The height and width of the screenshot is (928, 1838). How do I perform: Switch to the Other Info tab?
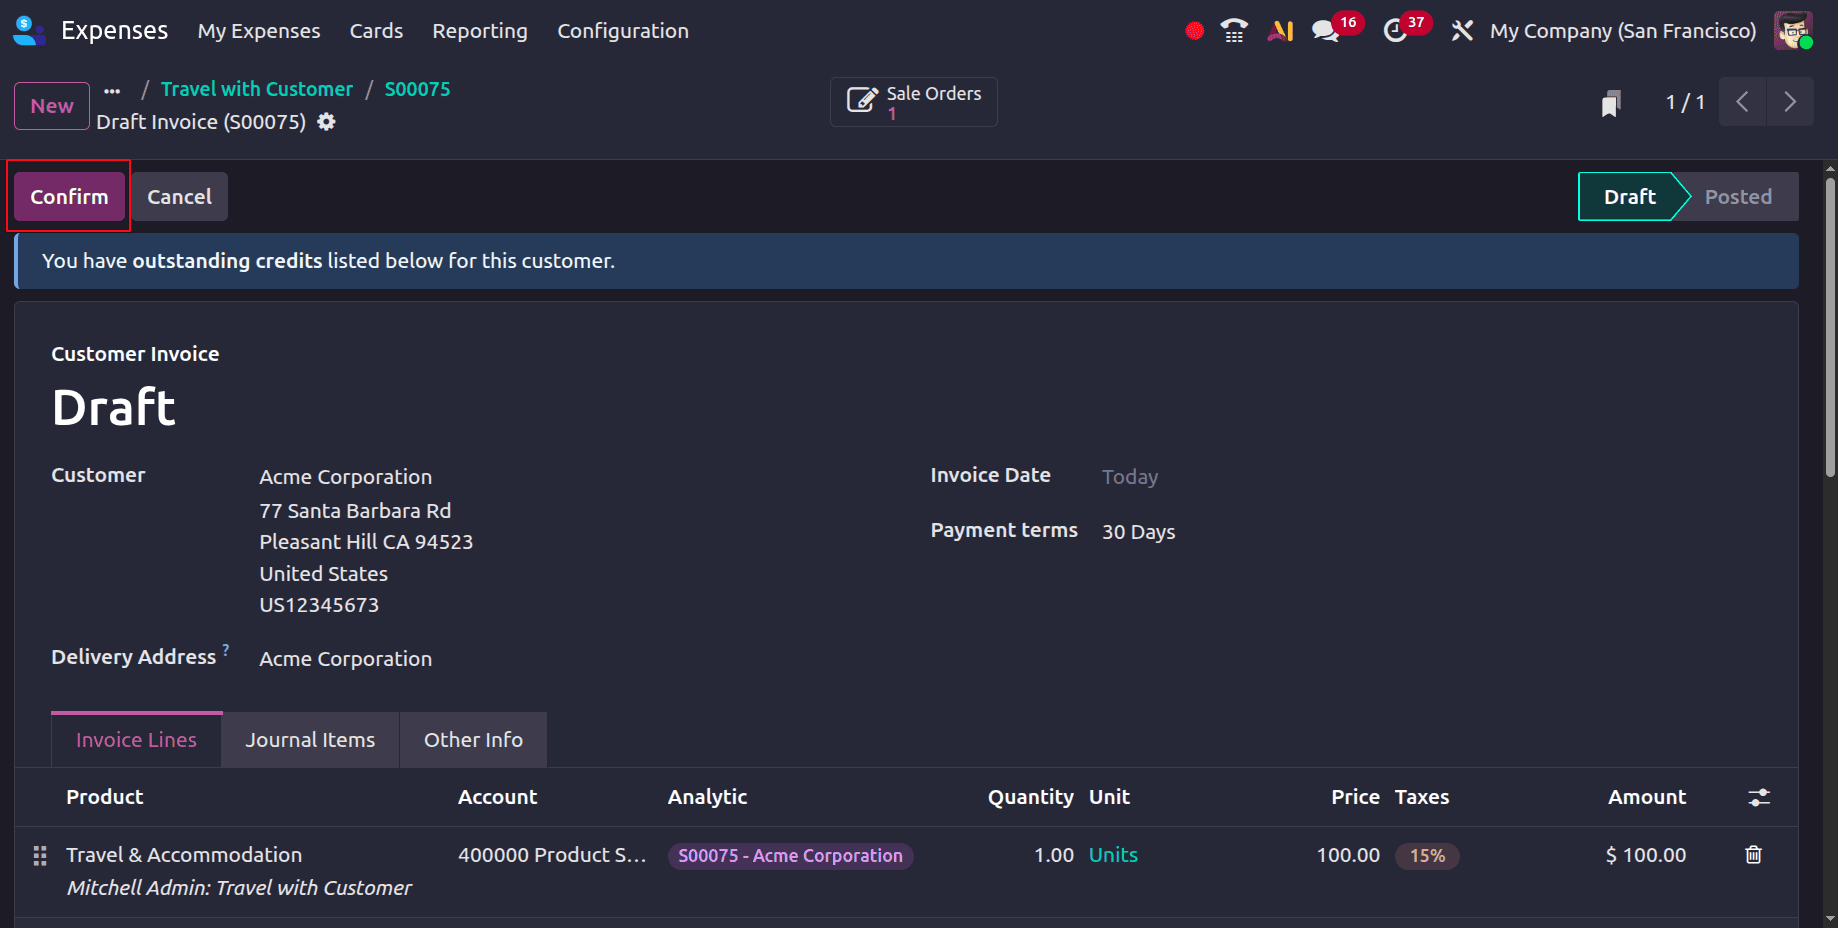pos(473,740)
